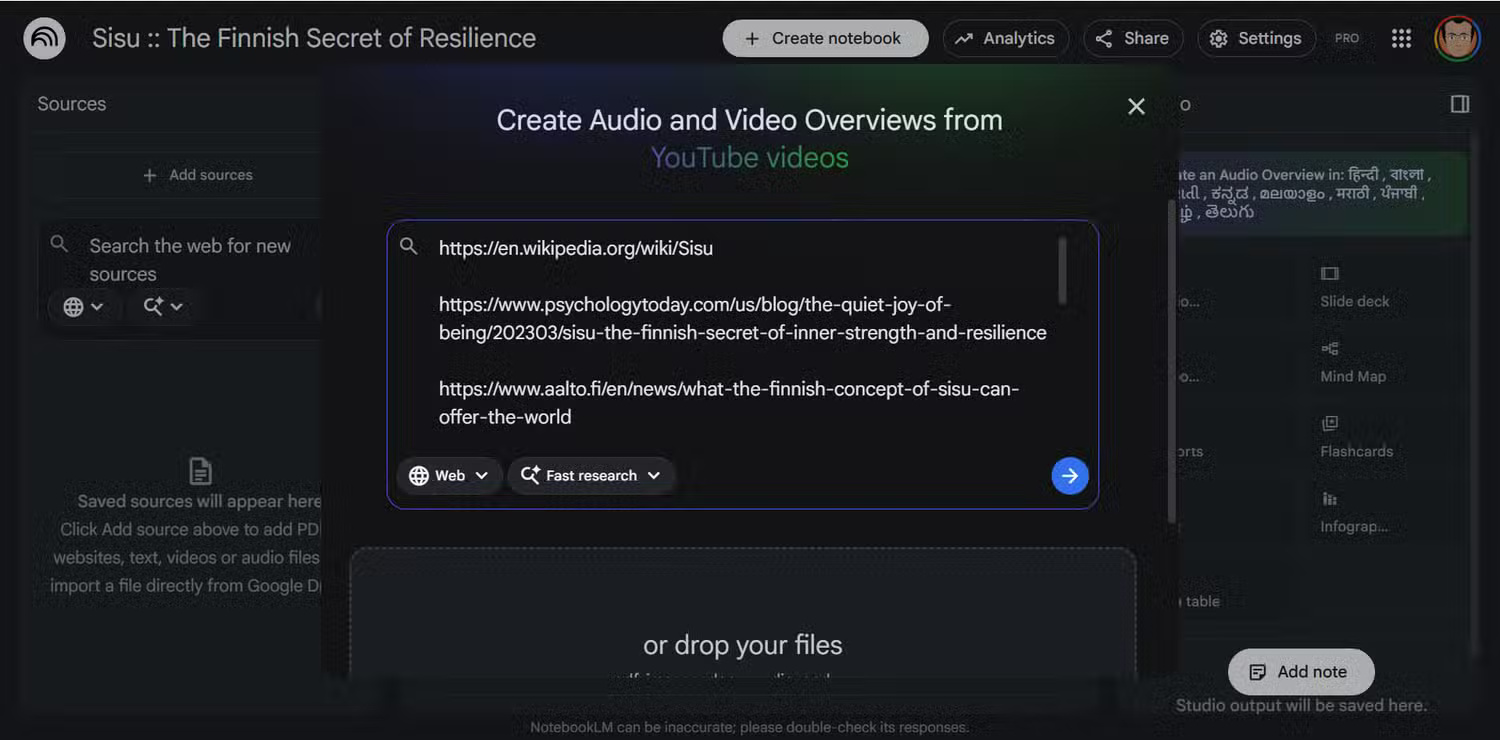Select the Slide deck studio option

click(x=1355, y=287)
